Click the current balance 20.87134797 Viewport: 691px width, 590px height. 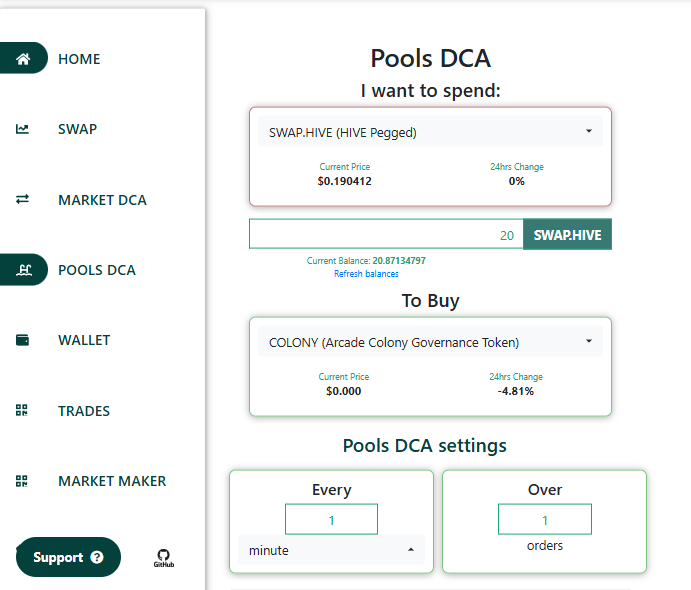point(399,260)
